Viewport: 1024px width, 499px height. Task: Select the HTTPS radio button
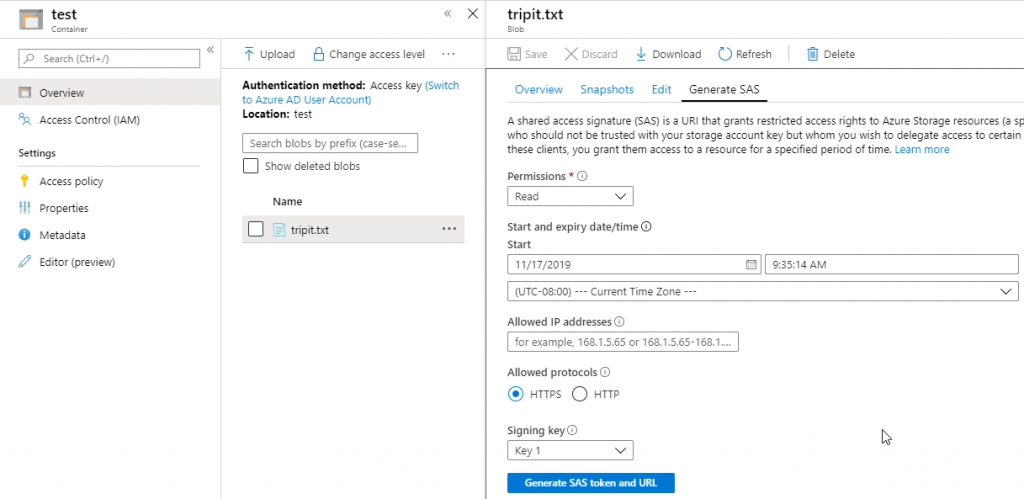516,394
